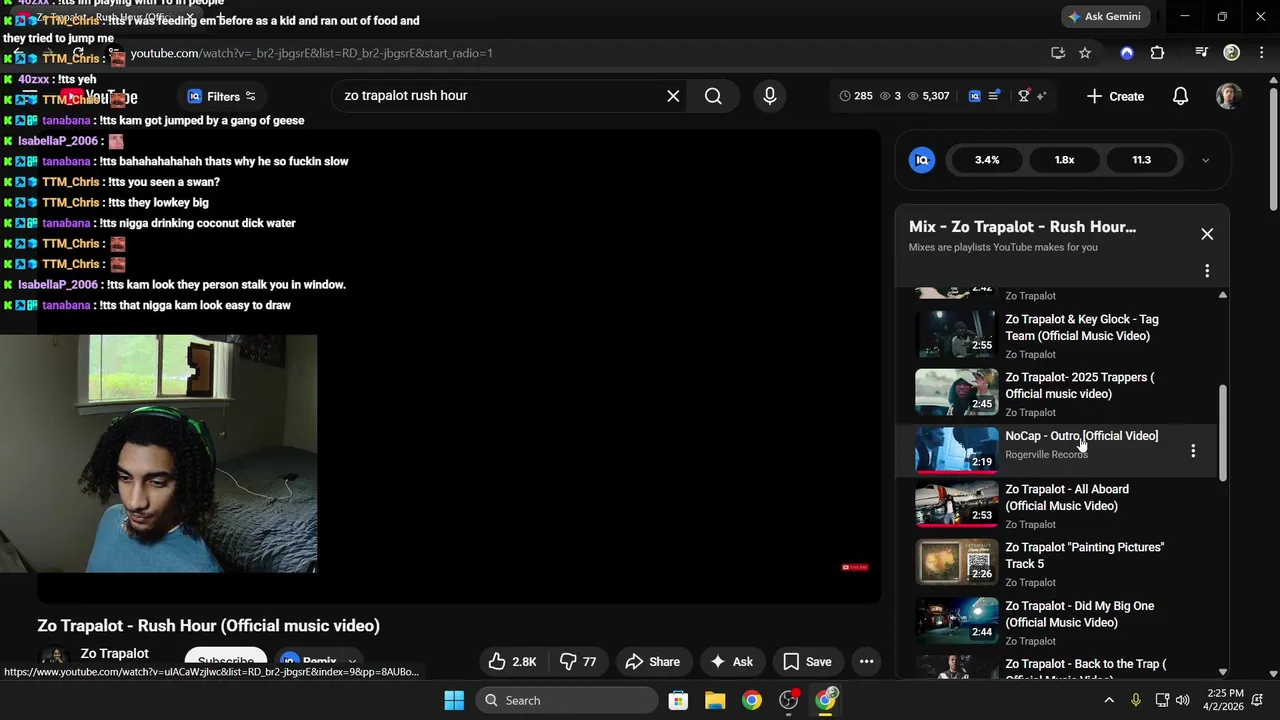Screen dimensions: 1280x720
Task: Open the vidIQ trophy icon
Action: coord(1023,96)
